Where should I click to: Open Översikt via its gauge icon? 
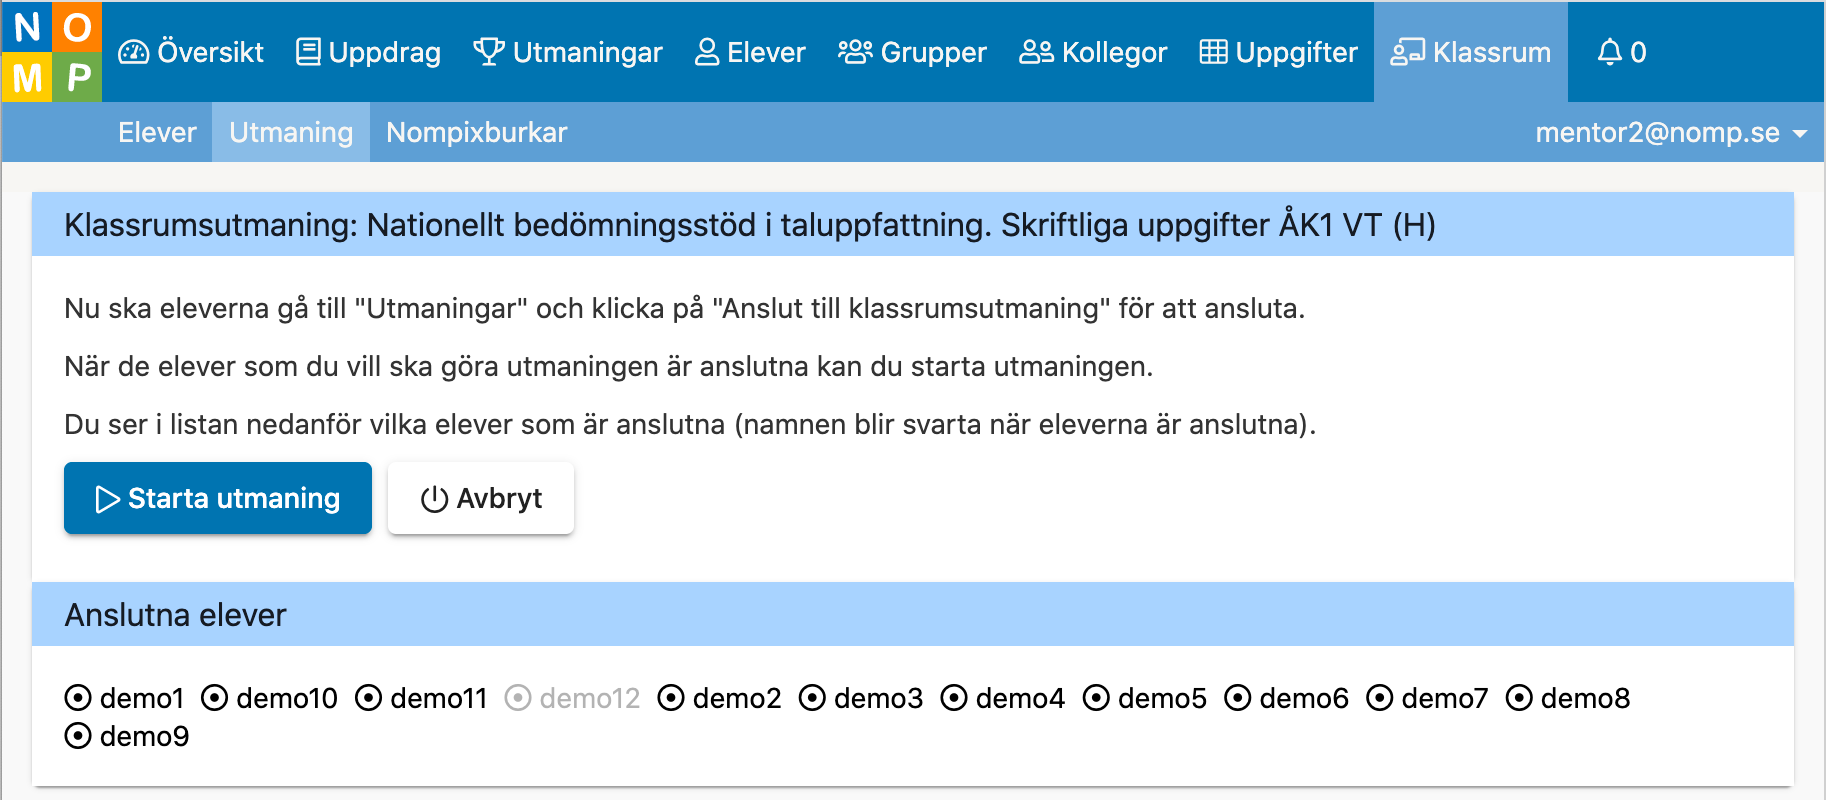pyautogui.click(x=134, y=52)
